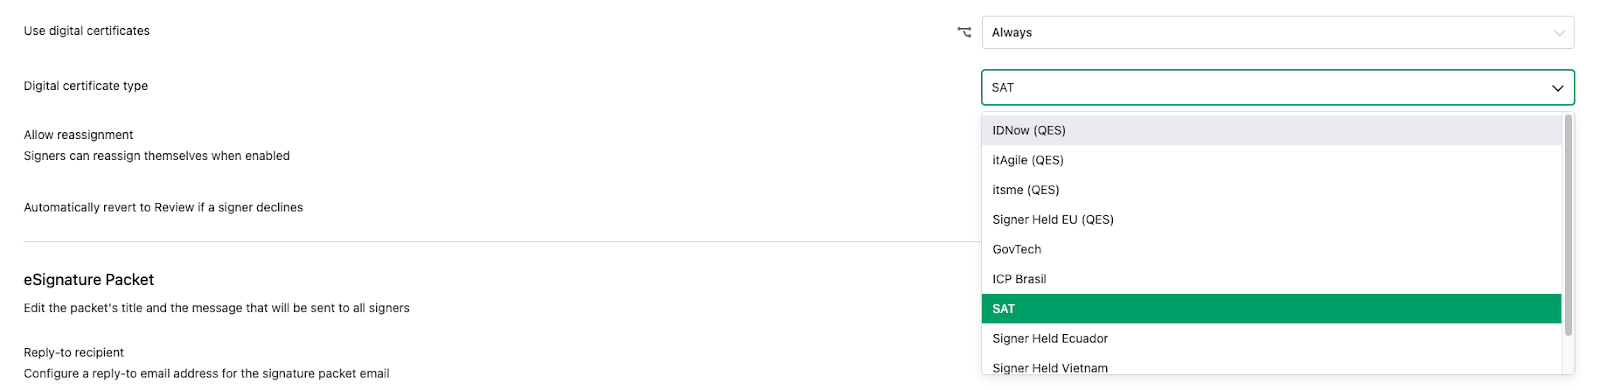This screenshot has width=1600, height=390.
Task: Click the chevron arrow on SAT dropdown
Action: [x=1558, y=88]
